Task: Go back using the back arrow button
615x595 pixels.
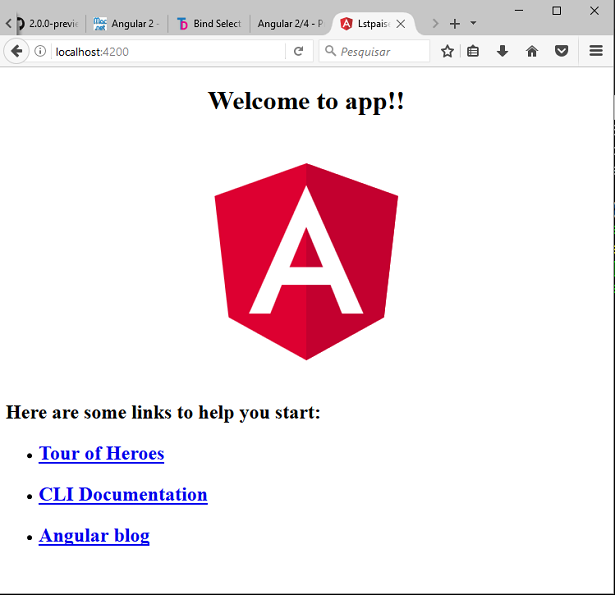Action: (16, 51)
